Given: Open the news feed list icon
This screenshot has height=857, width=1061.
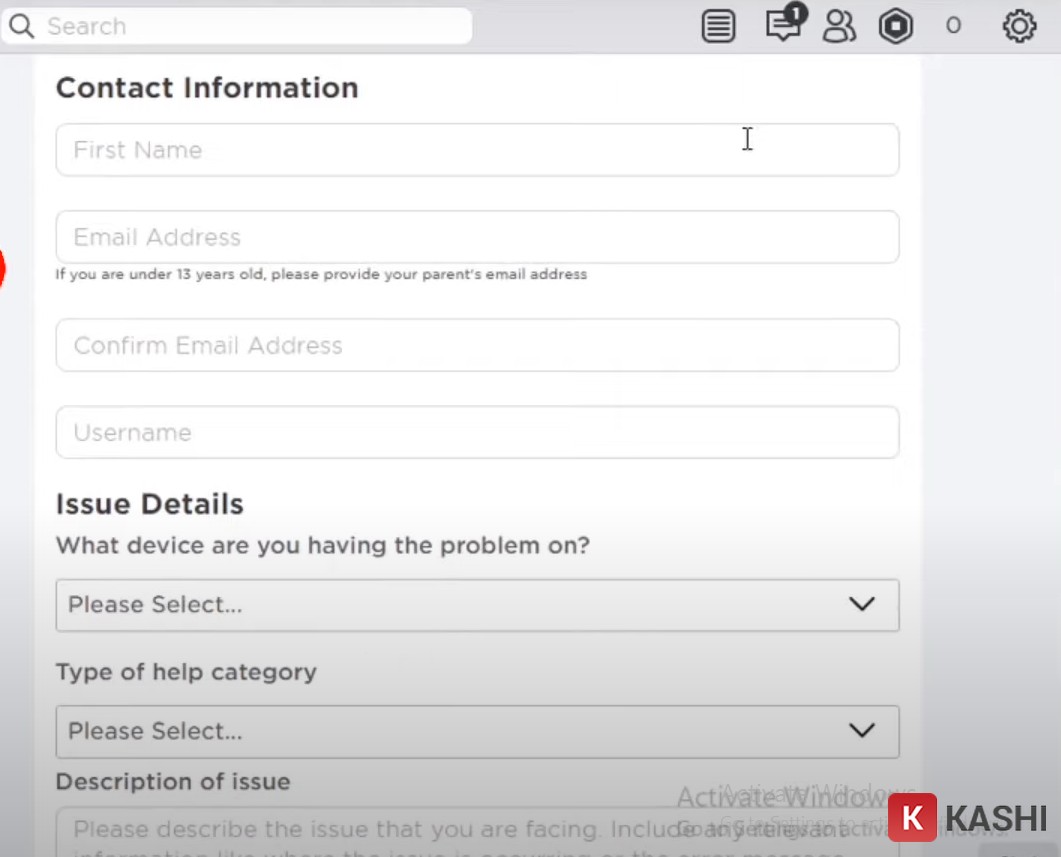Looking at the screenshot, I should [718, 26].
